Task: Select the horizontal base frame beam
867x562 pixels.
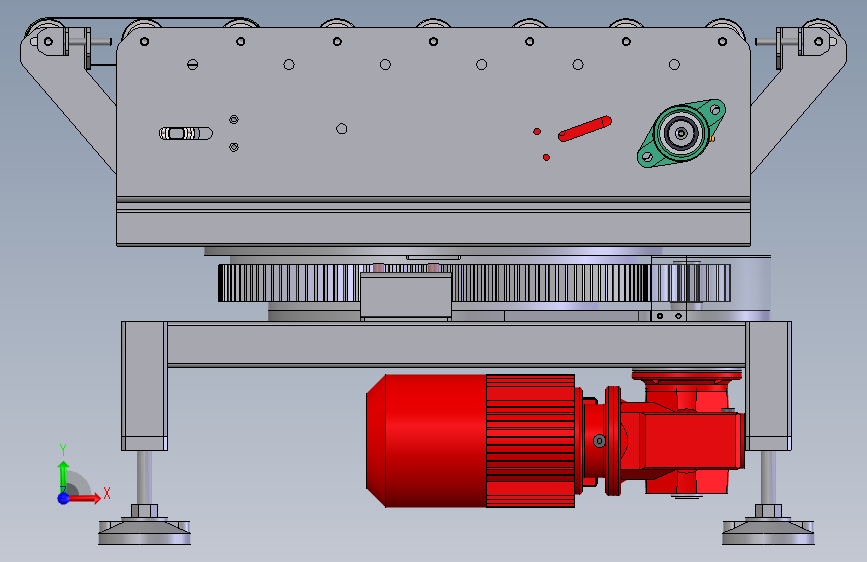Action: (x=456, y=344)
